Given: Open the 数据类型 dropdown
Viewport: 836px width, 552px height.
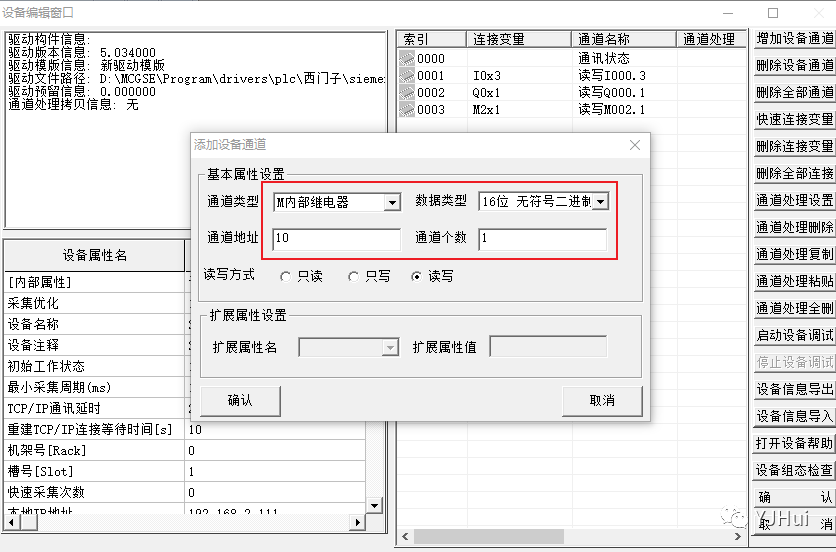Looking at the screenshot, I should pyautogui.click(x=601, y=202).
